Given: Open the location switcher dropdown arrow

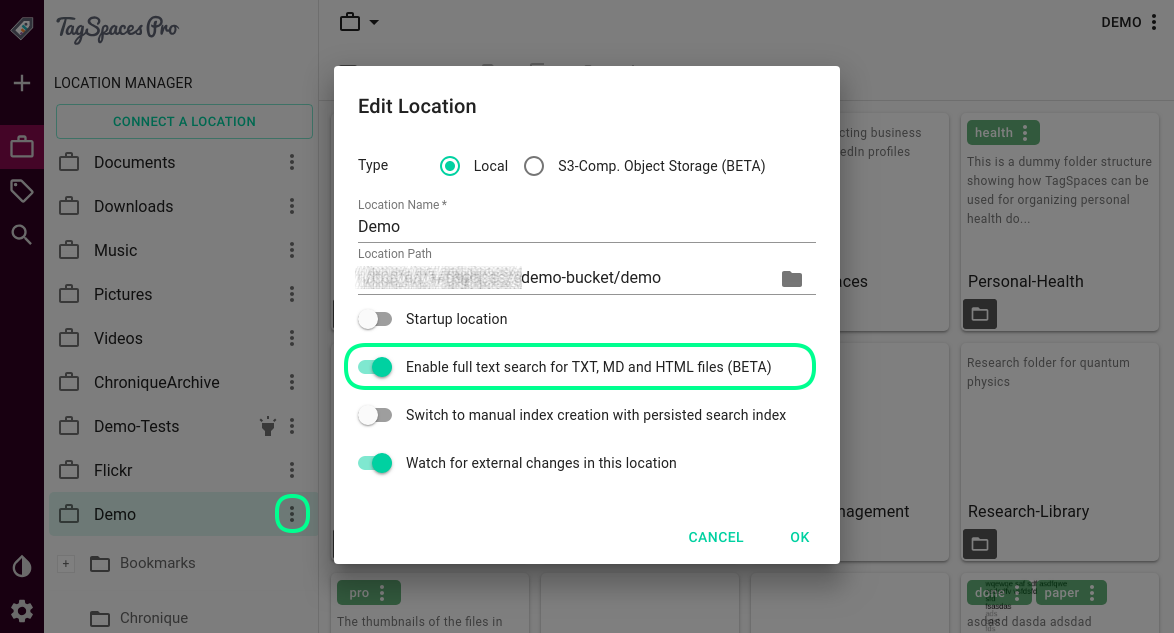Looking at the screenshot, I should [374, 22].
